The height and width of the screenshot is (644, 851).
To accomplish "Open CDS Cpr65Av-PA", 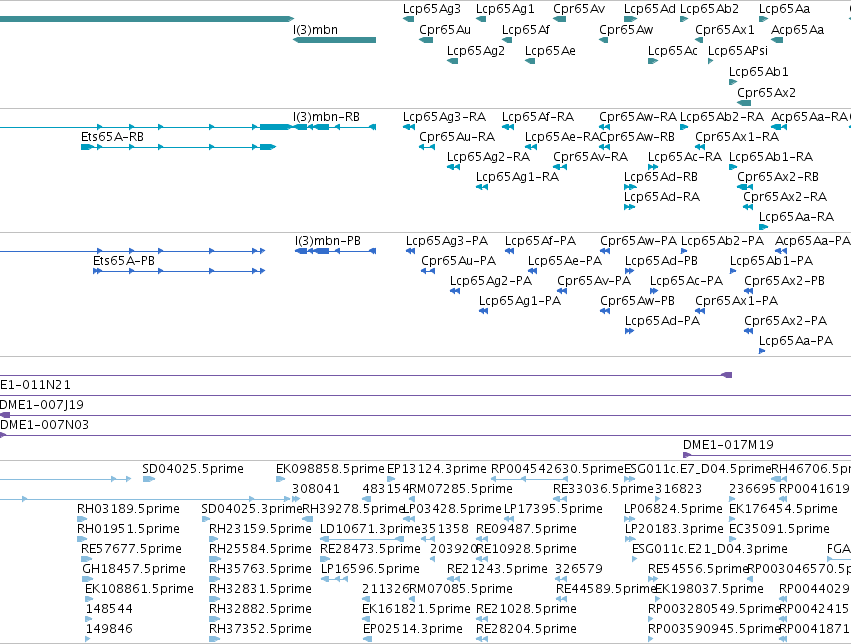I will pyautogui.click(x=594, y=281).
